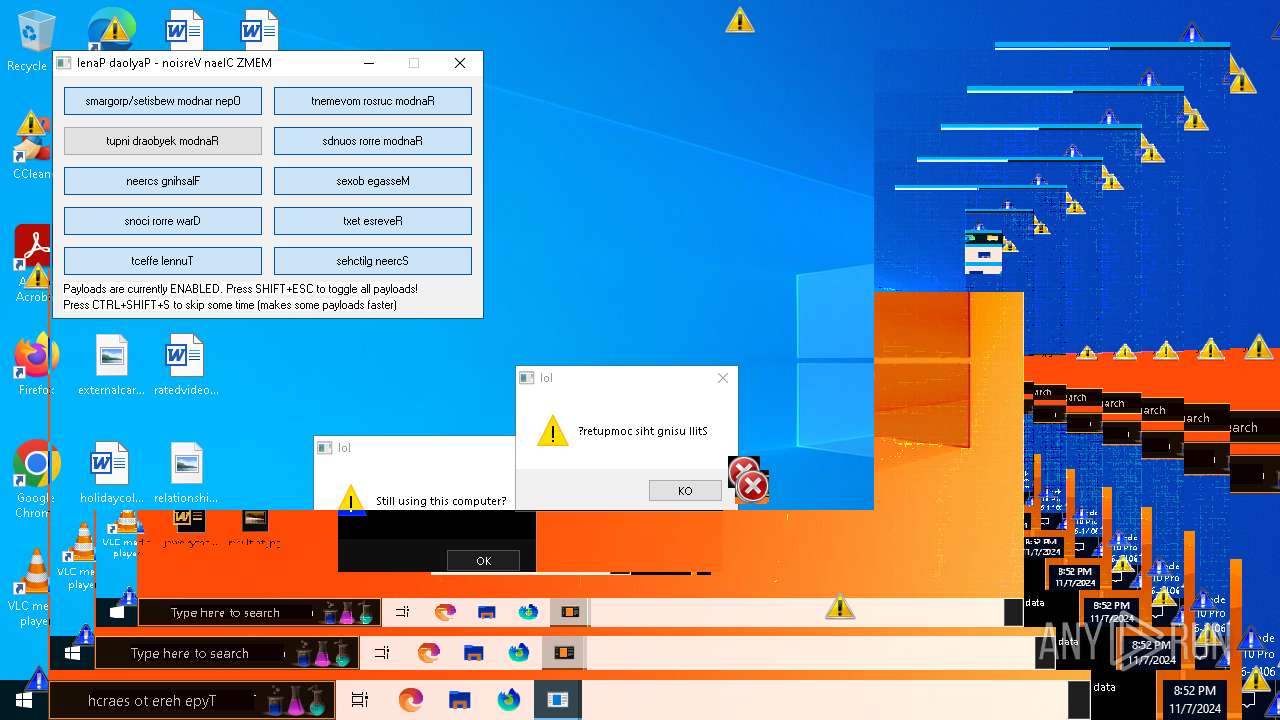Select the active MEMZ app on bottom taskbar
Image resolution: width=1280 pixels, height=720 pixels.
coord(558,700)
